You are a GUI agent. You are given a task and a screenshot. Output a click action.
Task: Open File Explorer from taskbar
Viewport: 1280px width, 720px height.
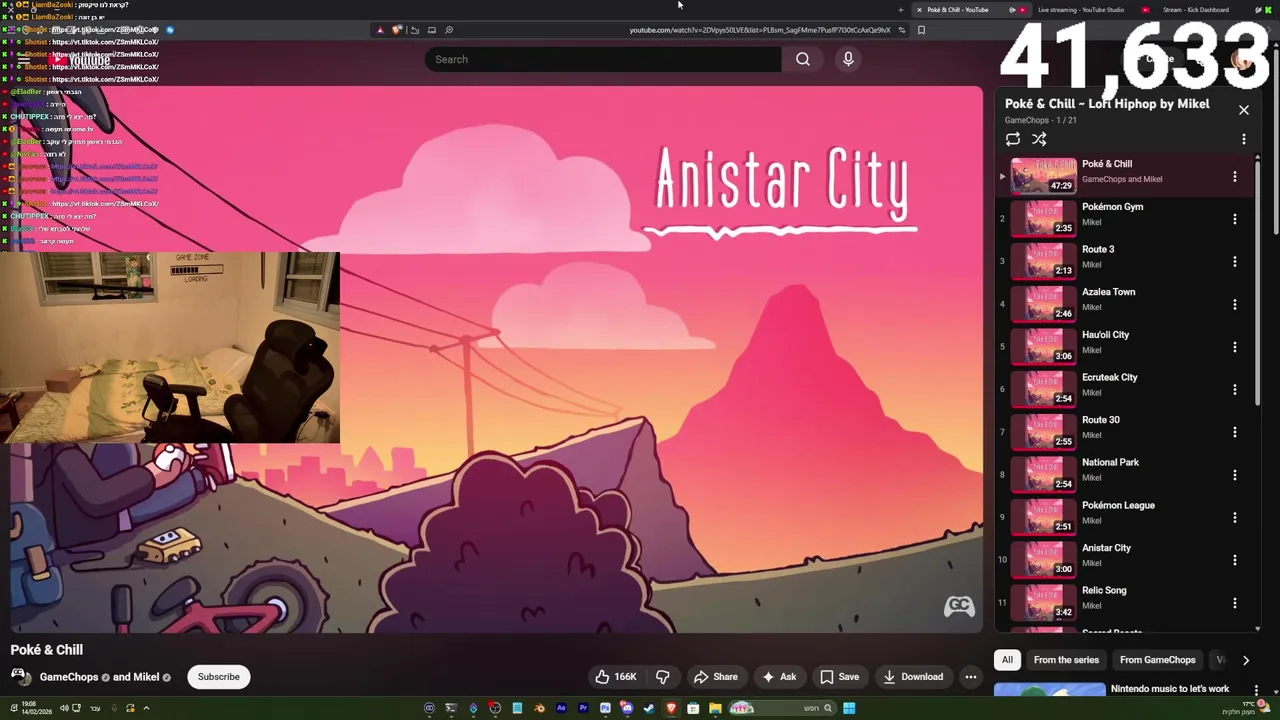tap(715, 708)
